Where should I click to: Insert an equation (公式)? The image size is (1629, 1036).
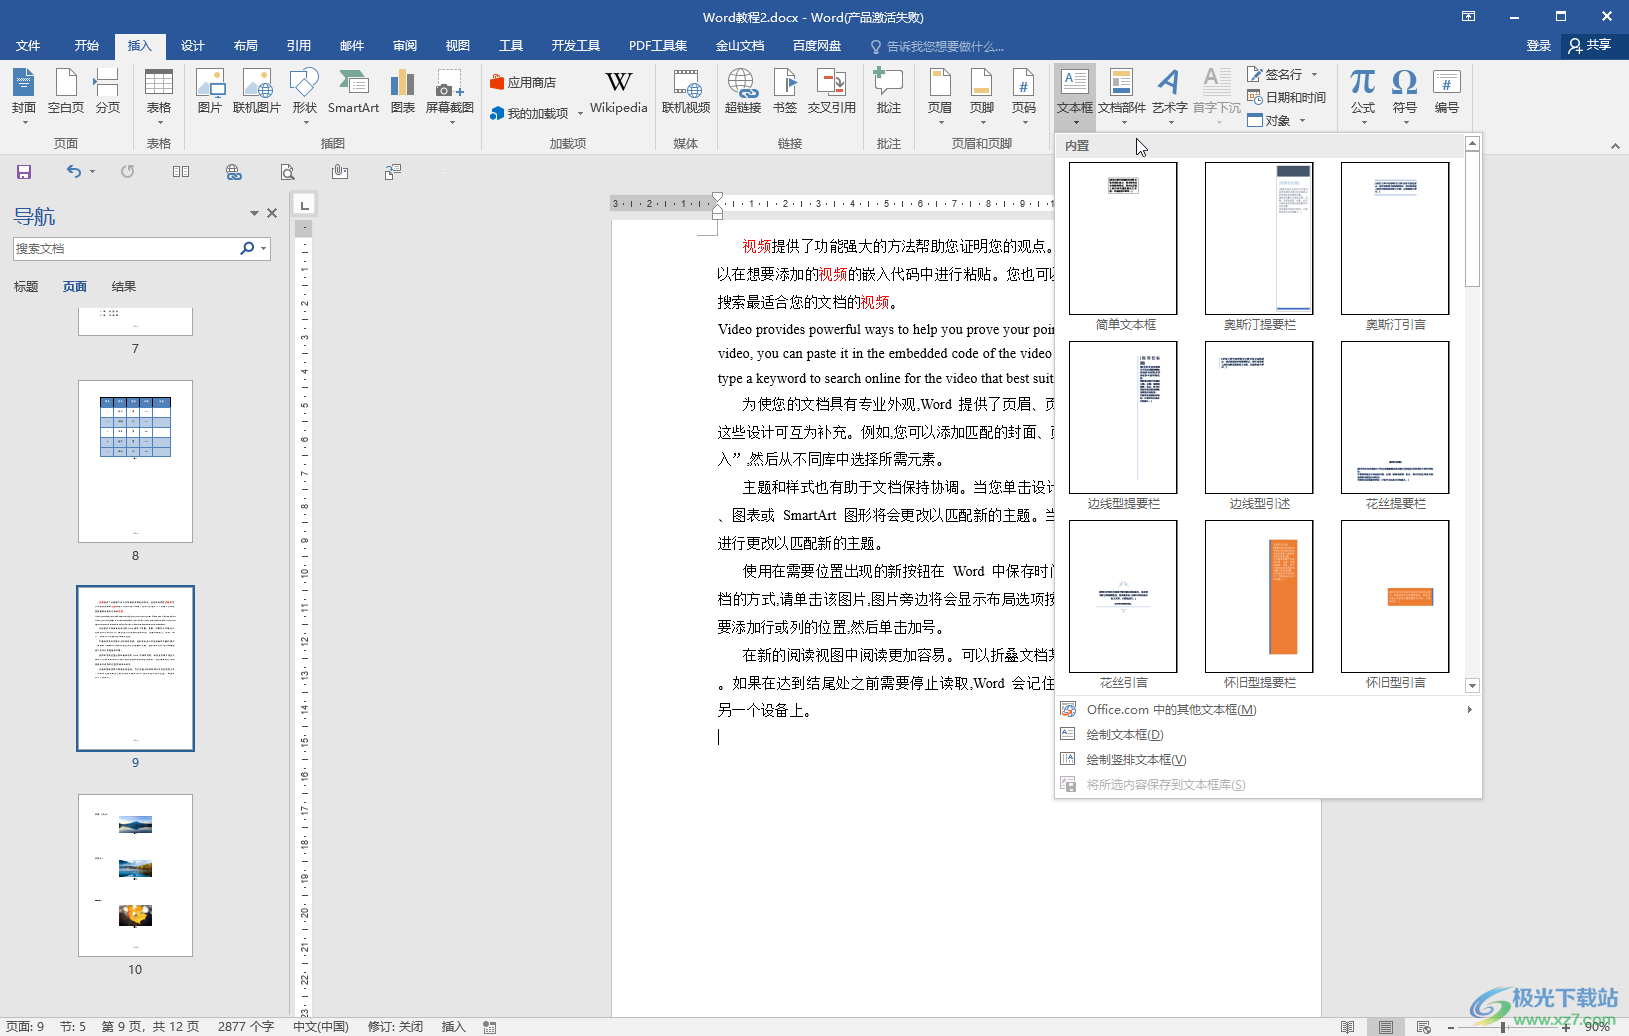coord(1363,96)
